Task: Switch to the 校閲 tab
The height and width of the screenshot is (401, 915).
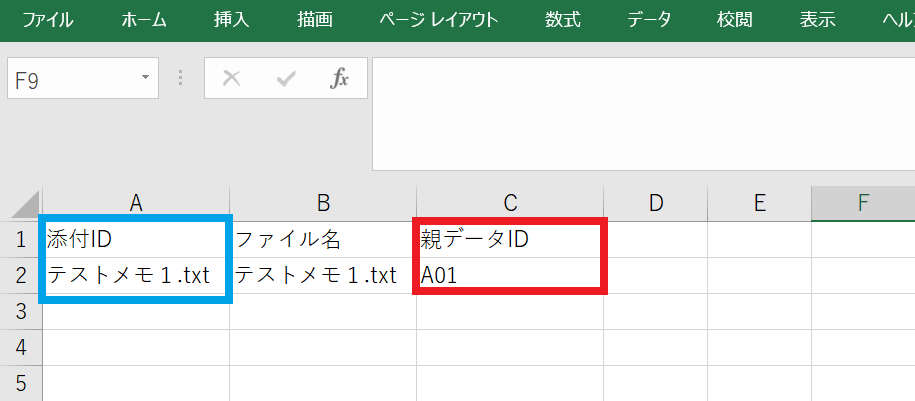Action: [734, 20]
